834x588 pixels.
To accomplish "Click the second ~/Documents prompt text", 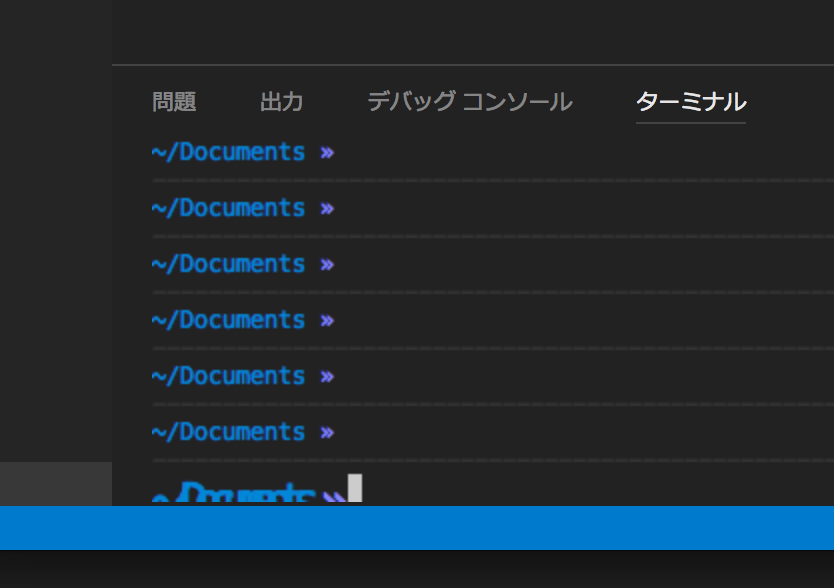I will [228, 208].
